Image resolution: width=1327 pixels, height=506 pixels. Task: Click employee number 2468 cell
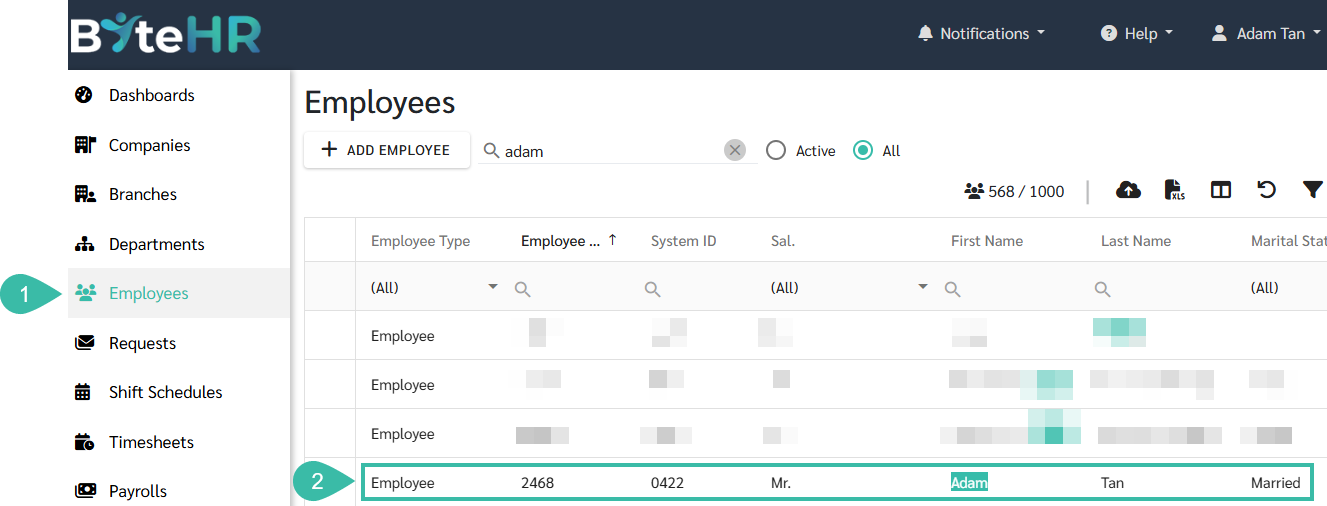537,483
